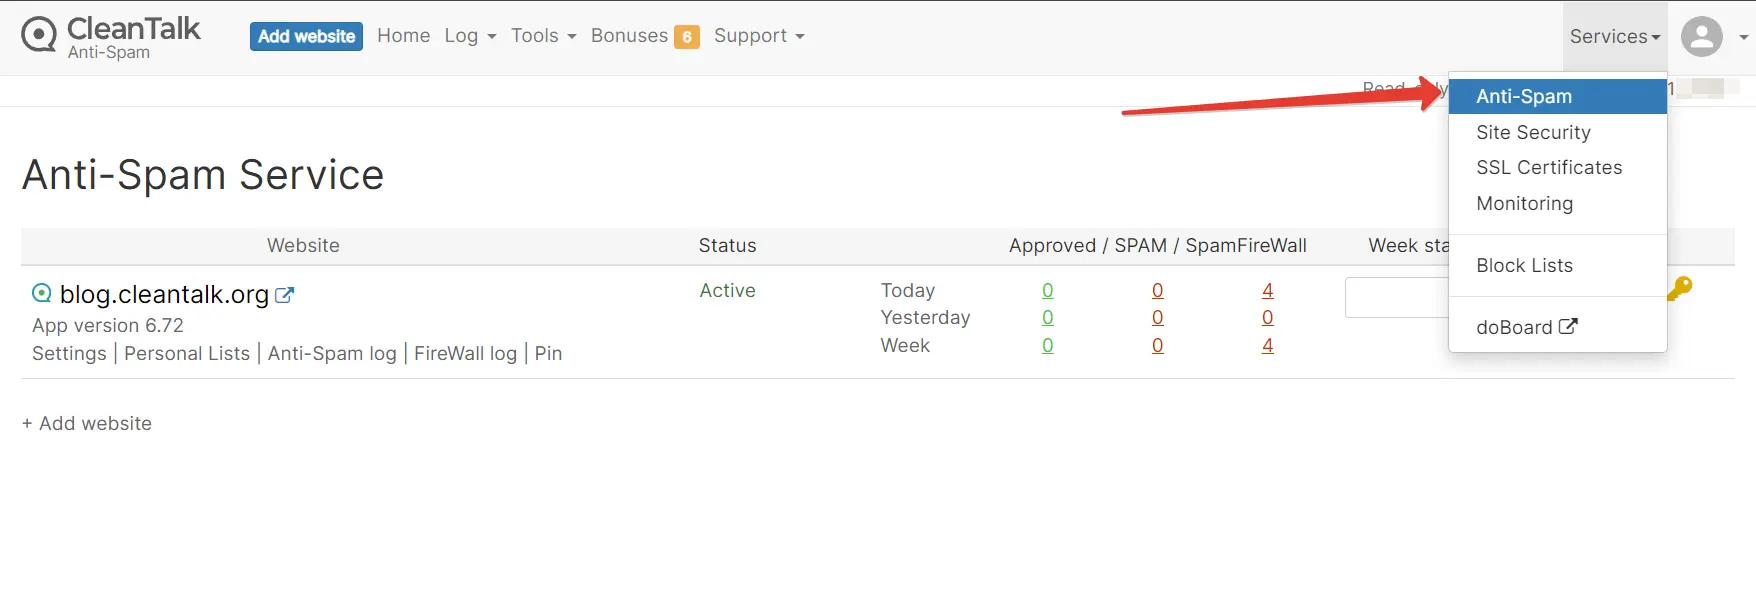Expand the Tools dropdown menu
The width and height of the screenshot is (1756, 595).
pos(543,36)
